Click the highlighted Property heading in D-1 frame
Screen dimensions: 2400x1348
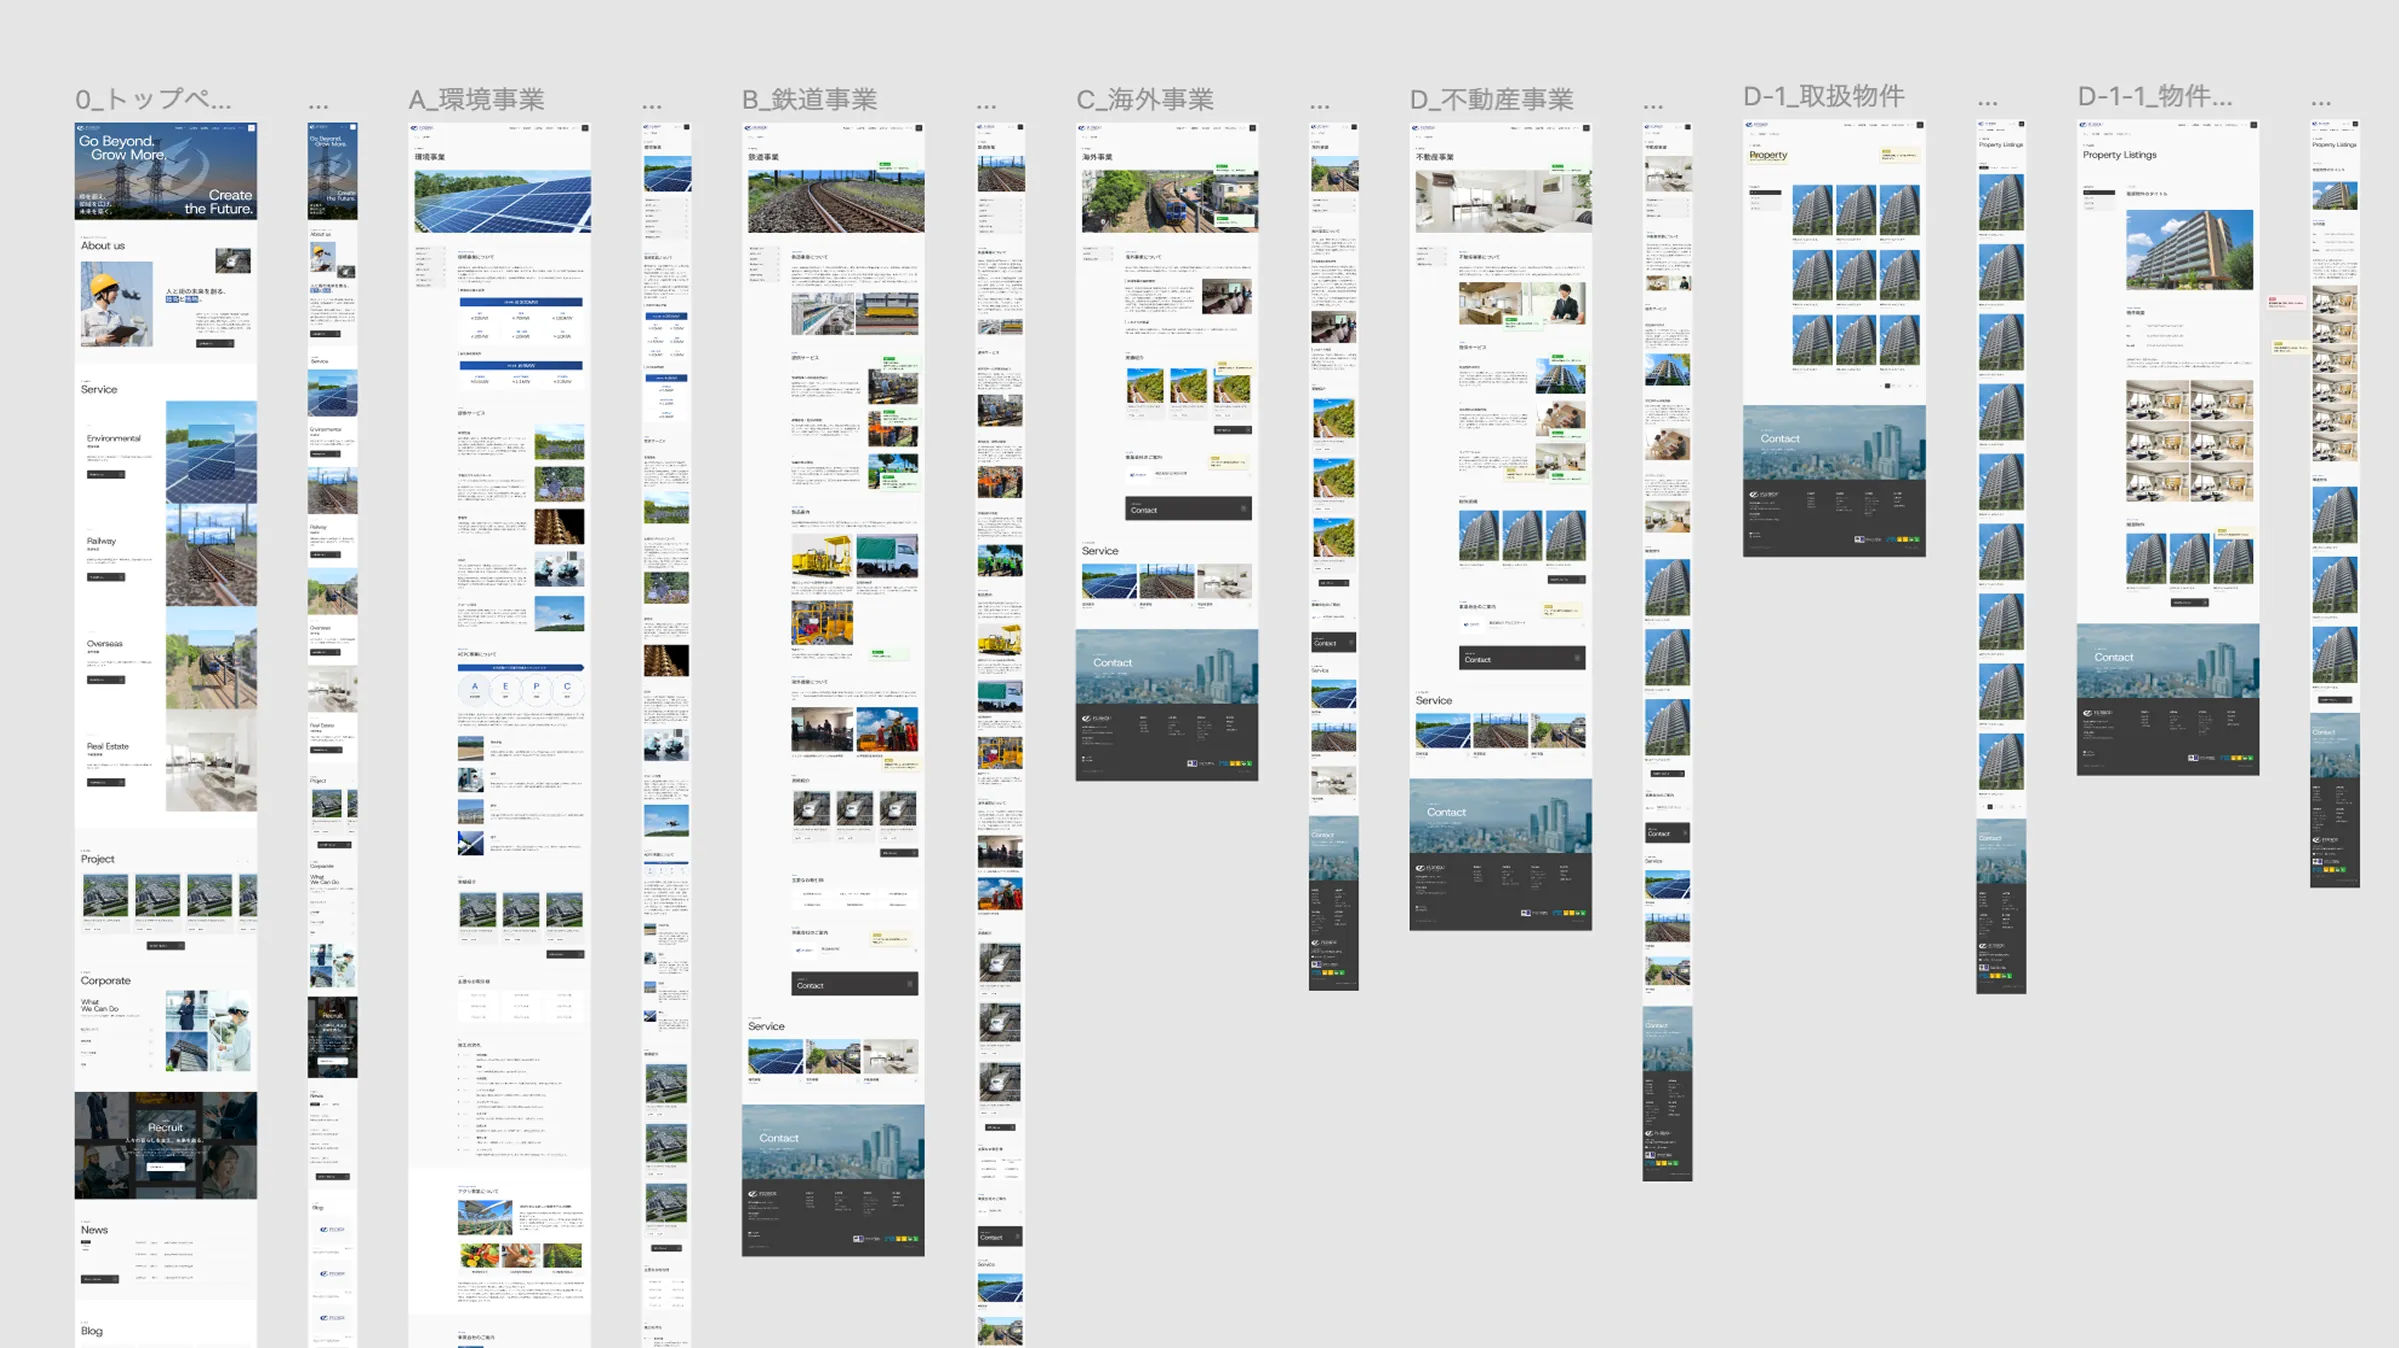pyautogui.click(x=1768, y=155)
